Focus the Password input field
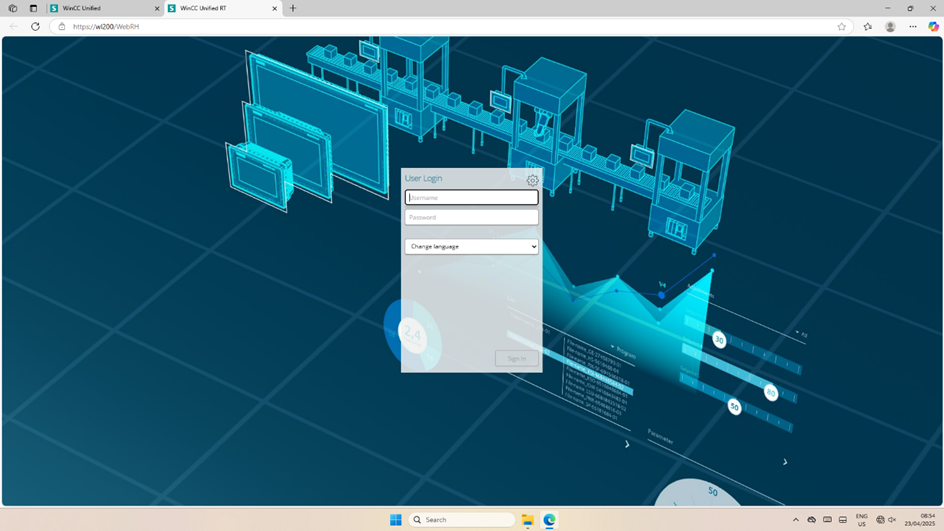Image resolution: width=944 pixels, height=531 pixels. [471, 217]
